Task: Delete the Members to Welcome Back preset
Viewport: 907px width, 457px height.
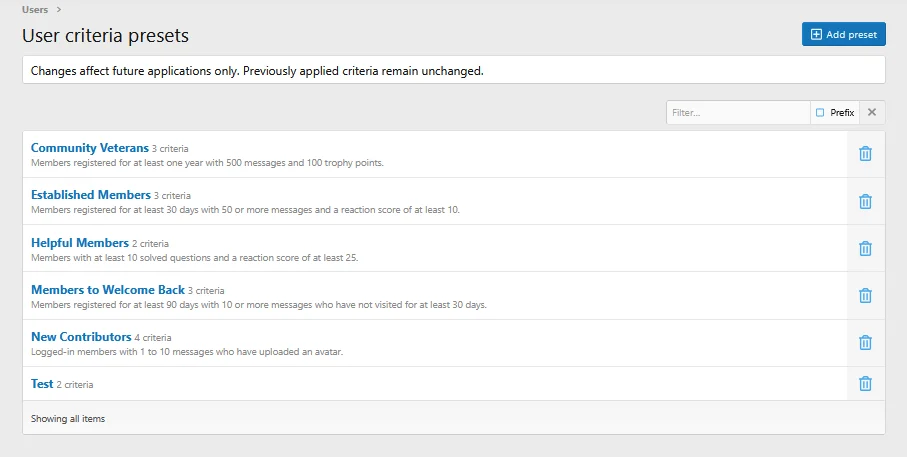Action: coord(865,296)
